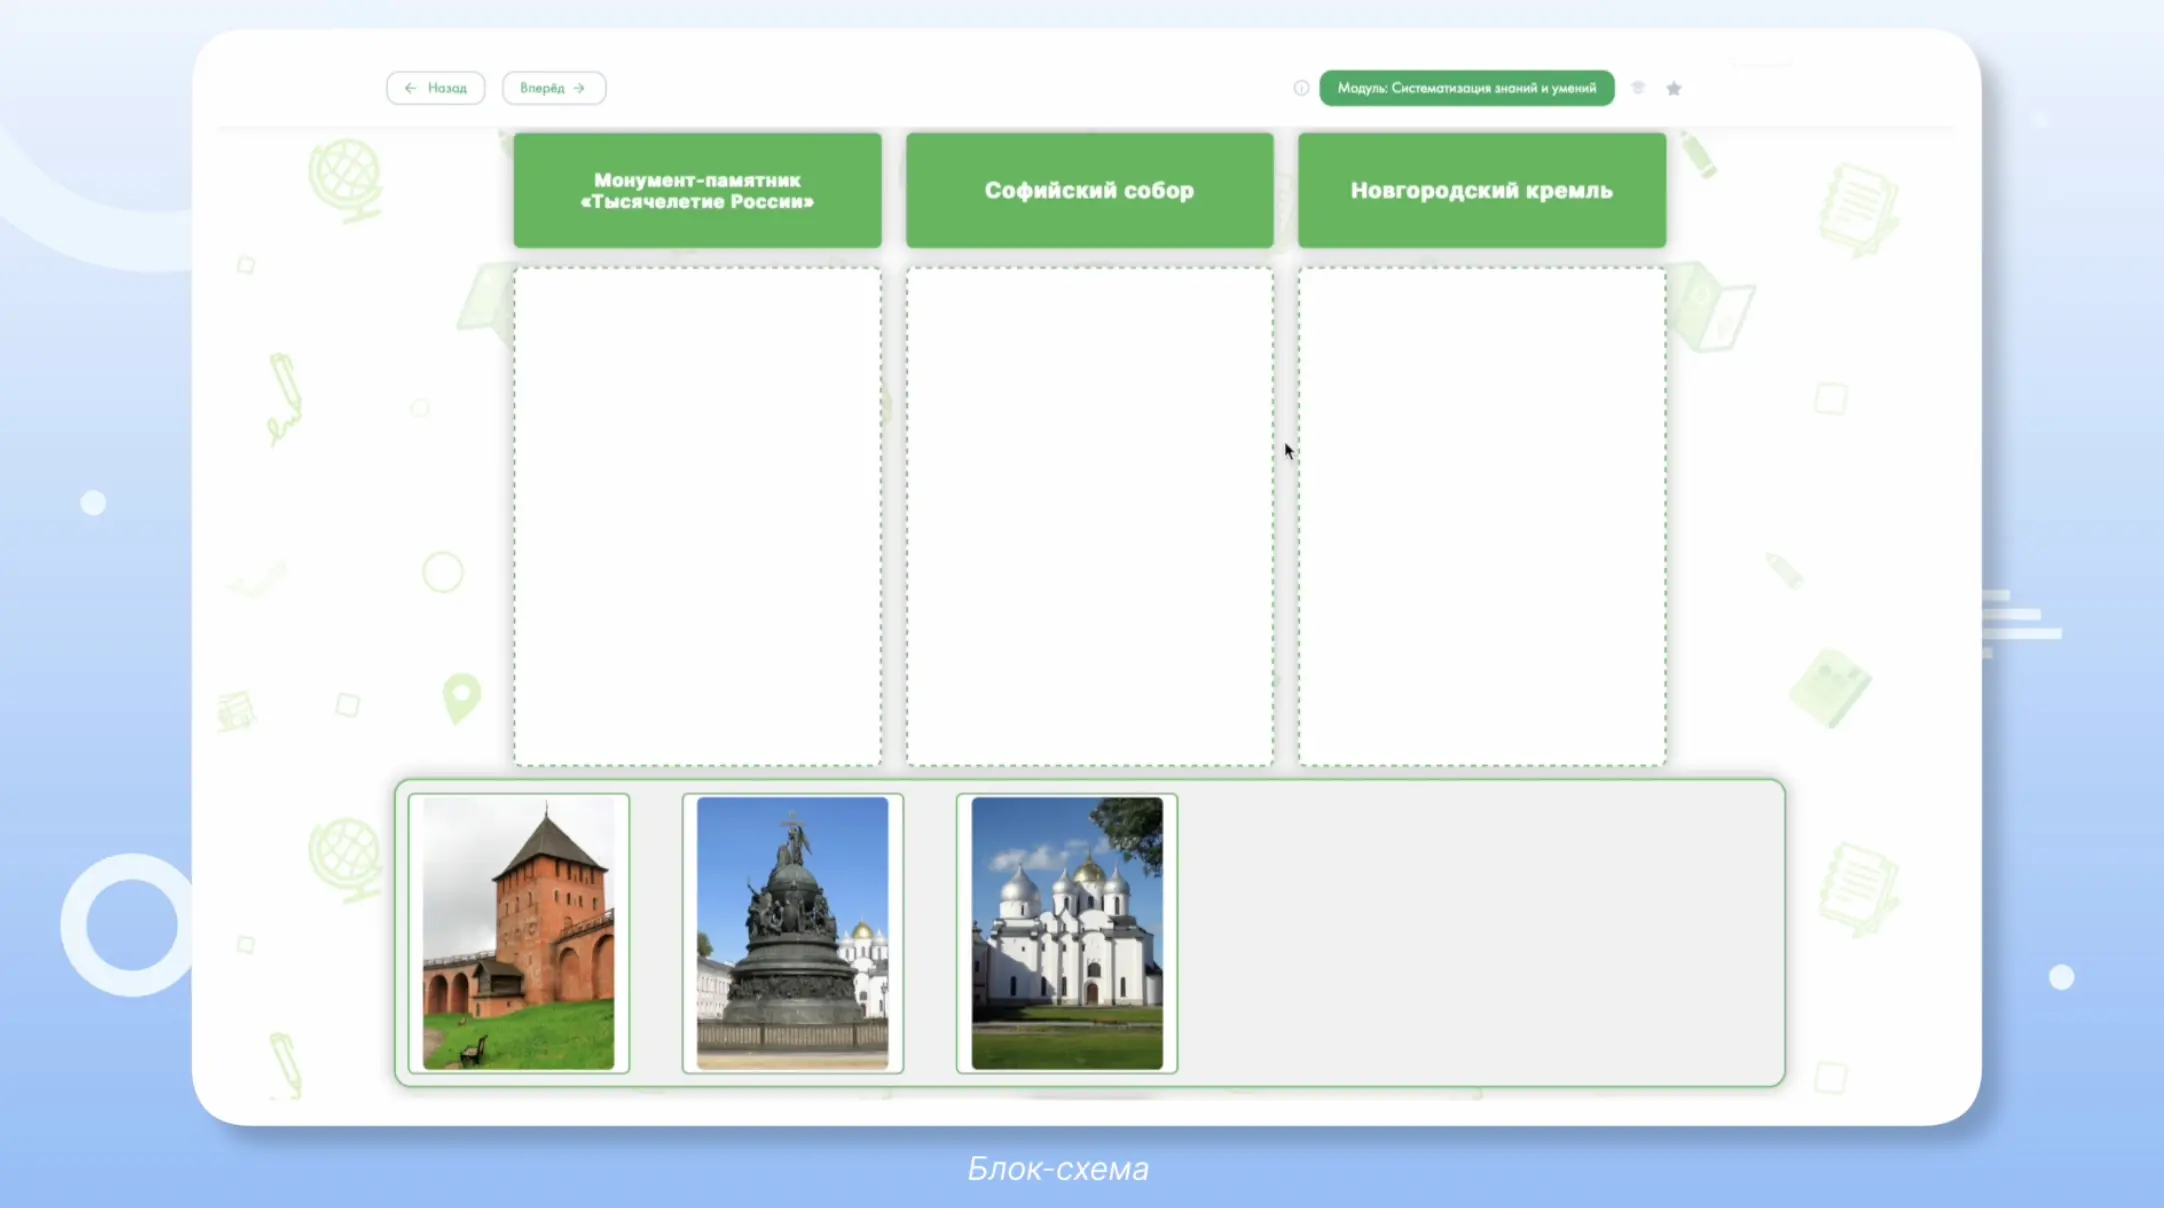Viewport: 2164px width, 1208px height.
Task: Click drop zone under Софийский собор
Action: (1089, 516)
